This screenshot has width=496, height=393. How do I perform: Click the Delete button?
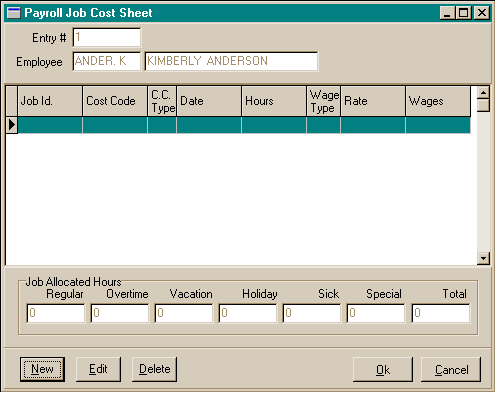click(x=154, y=369)
